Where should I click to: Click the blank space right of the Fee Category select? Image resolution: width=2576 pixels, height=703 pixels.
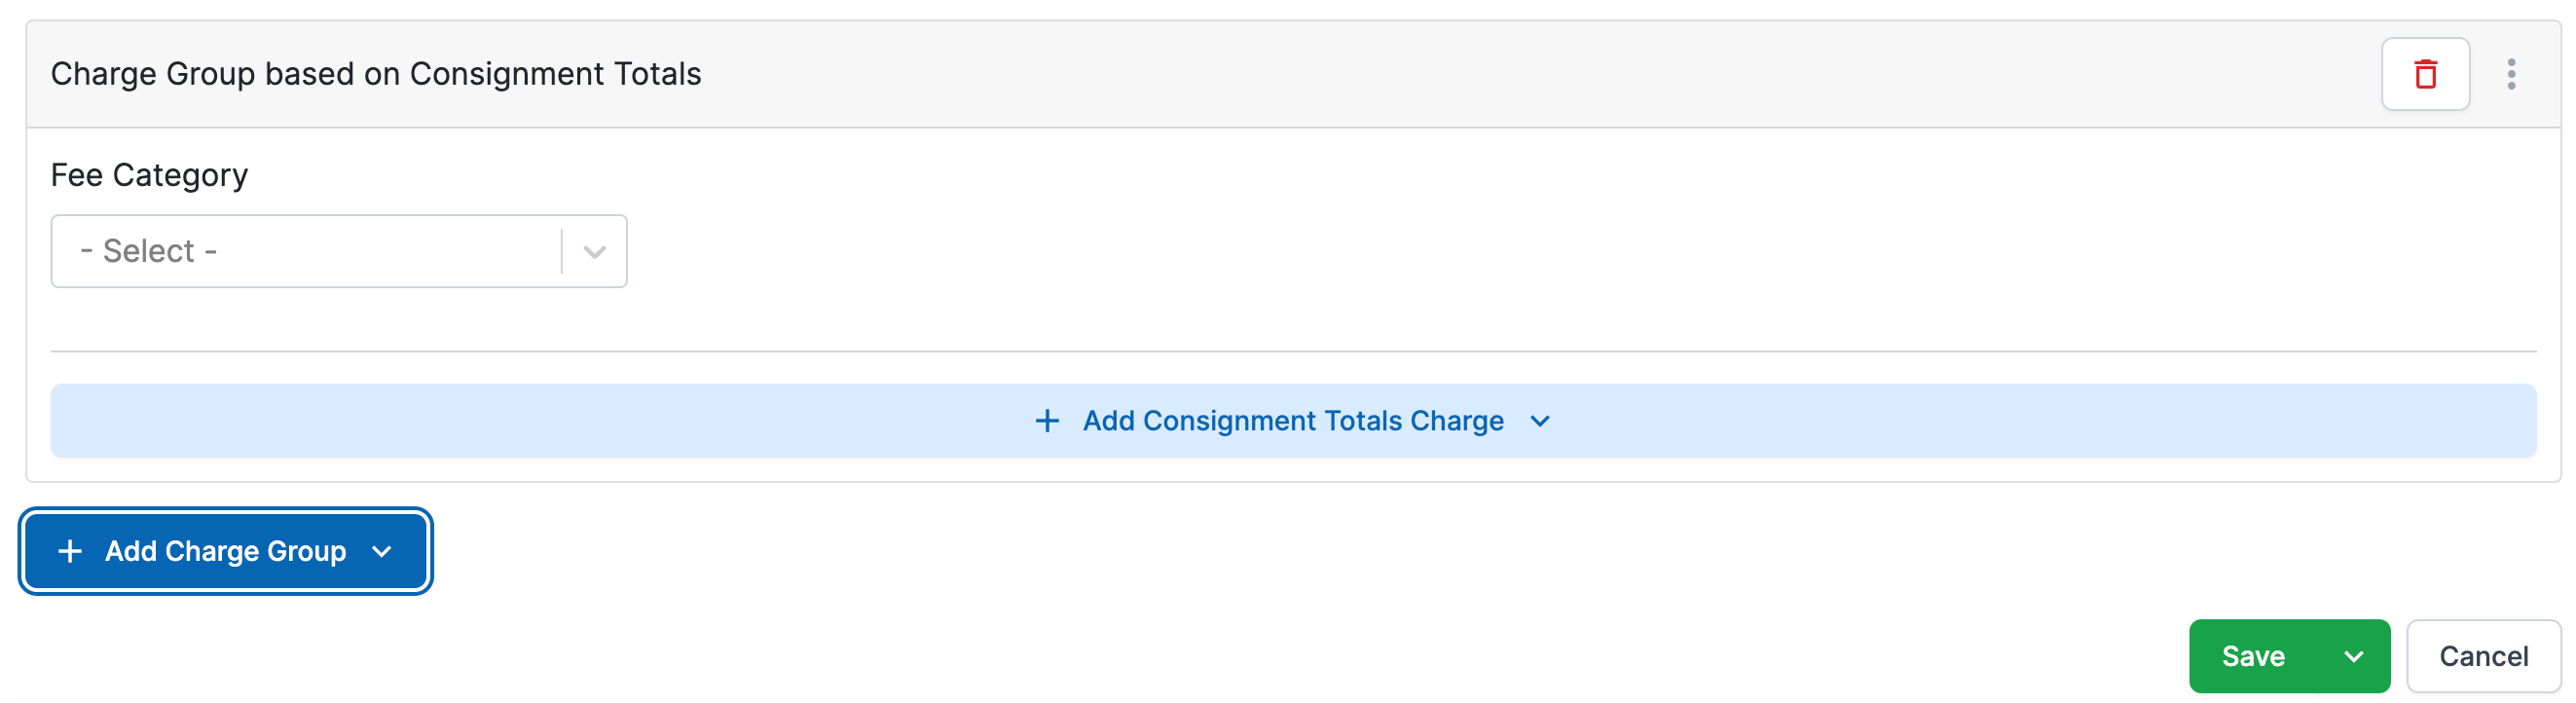[1500, 252]
